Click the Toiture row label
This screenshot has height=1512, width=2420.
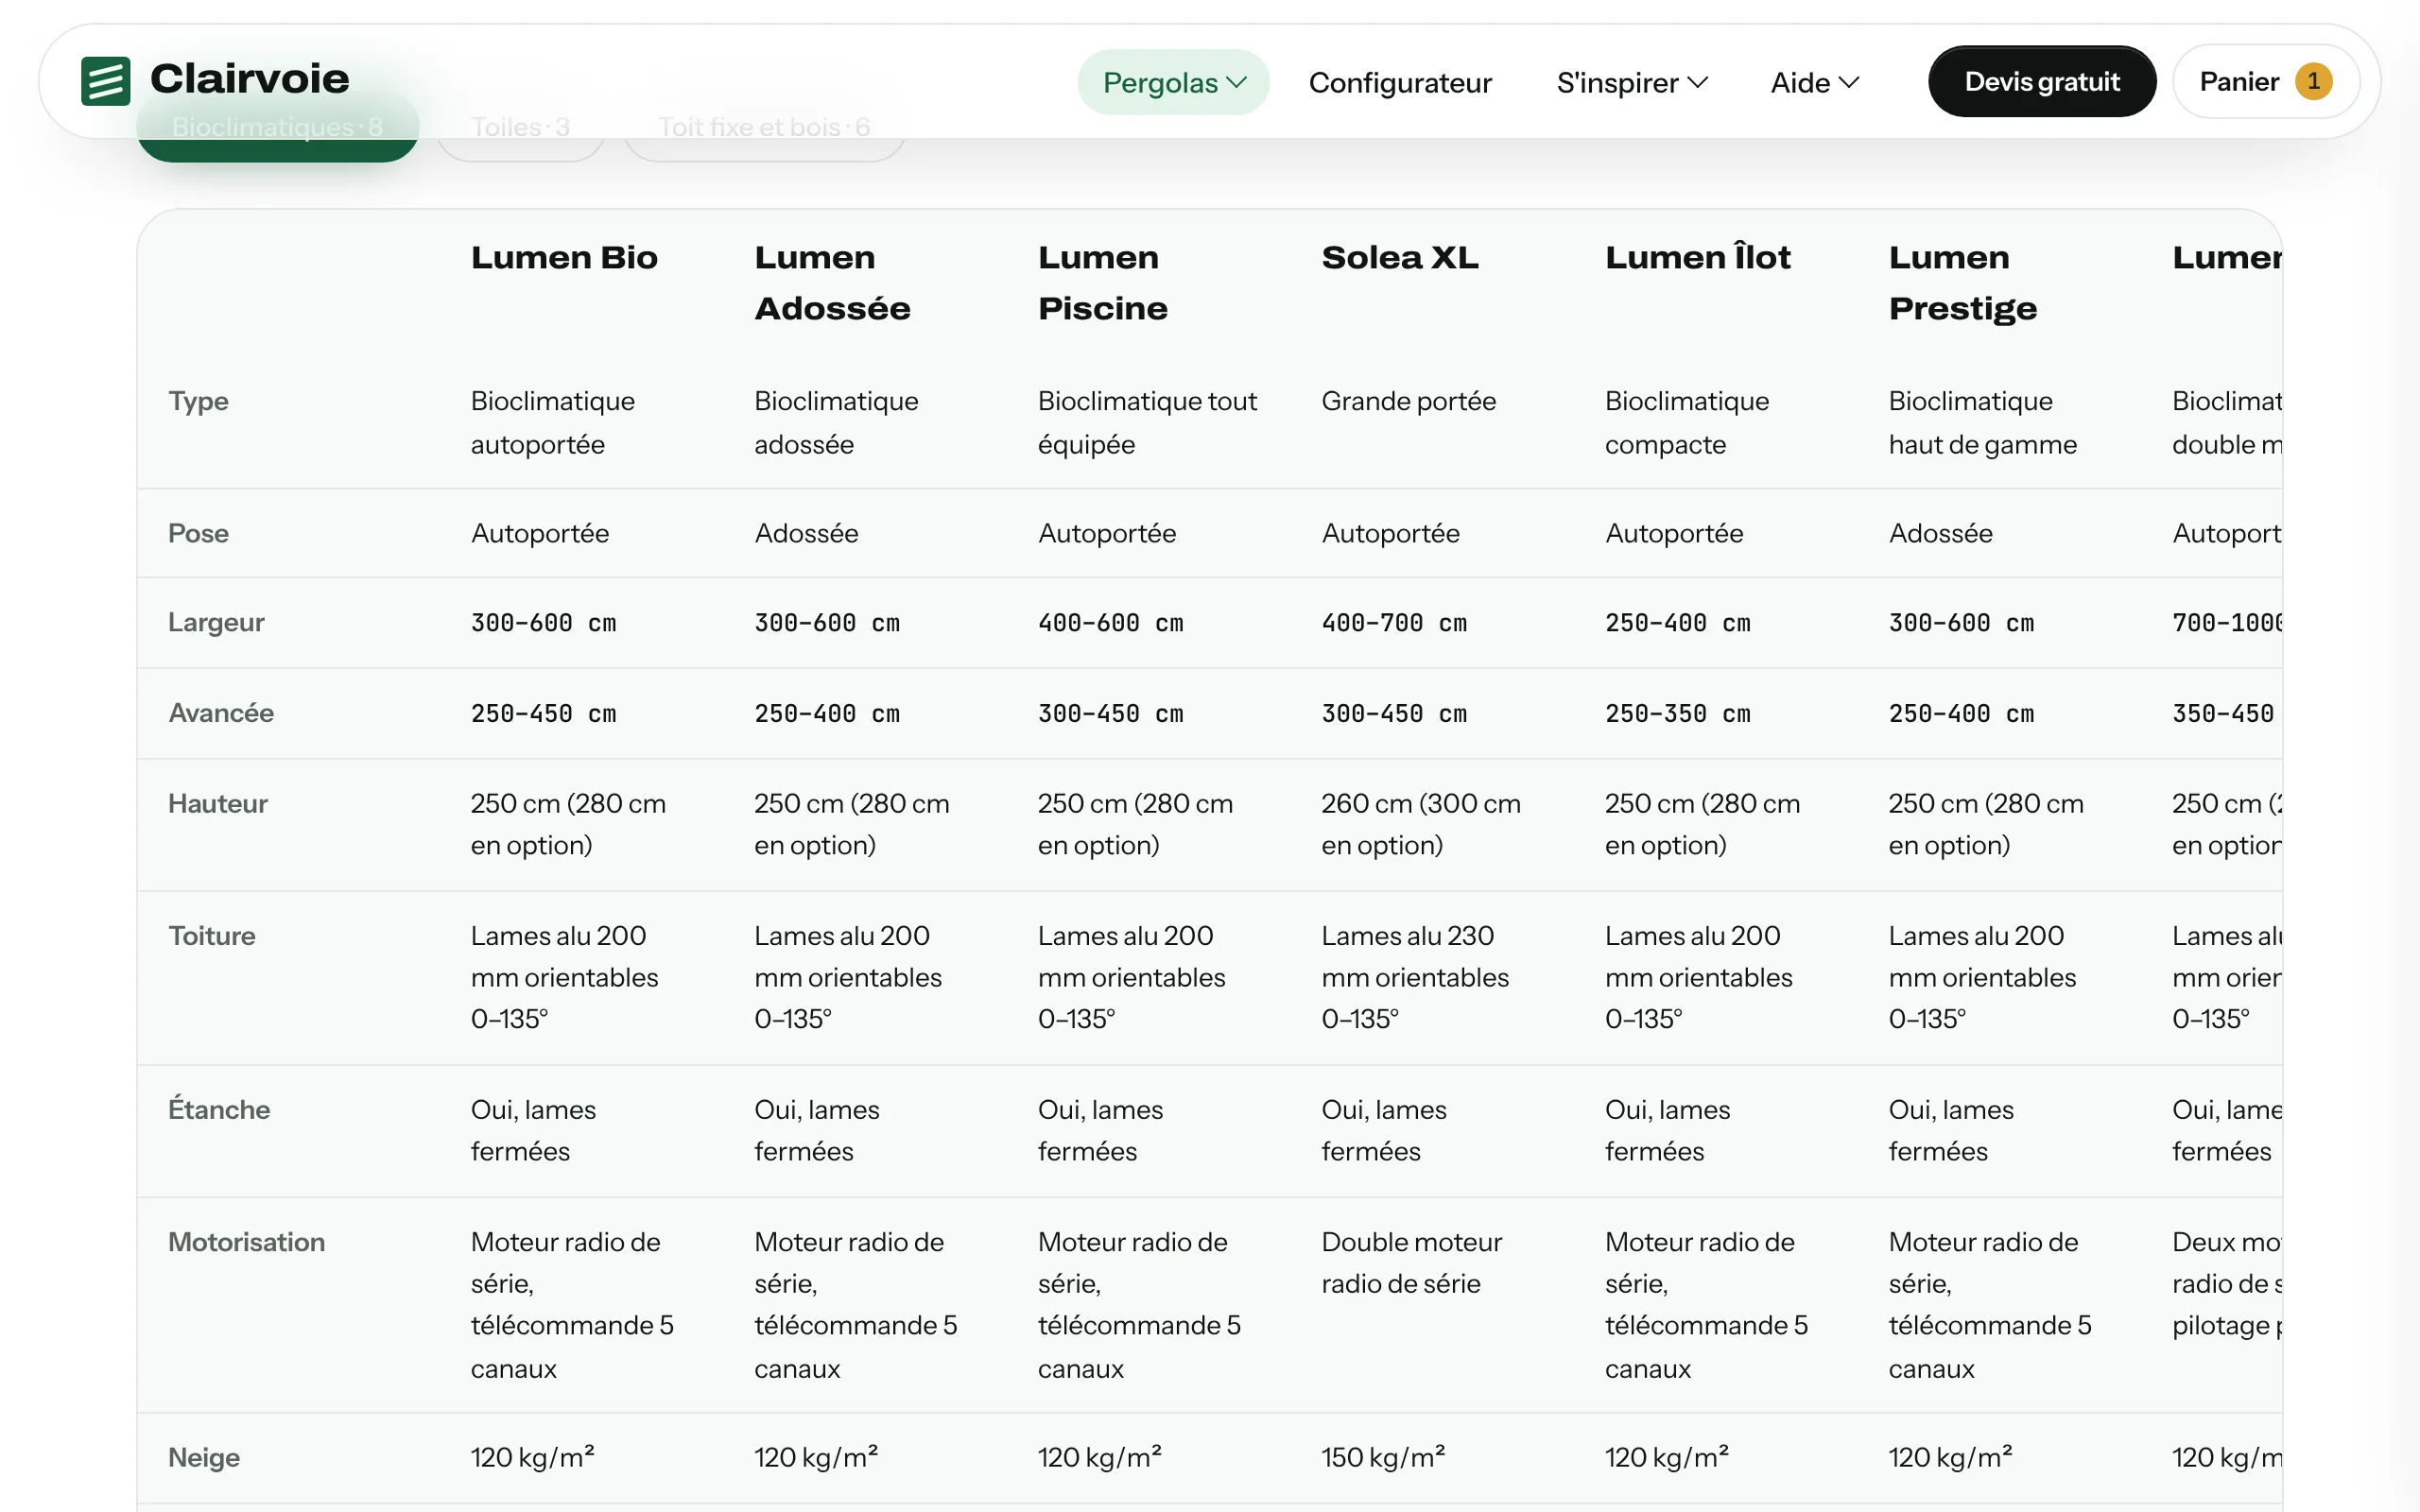tap(212, 936)
